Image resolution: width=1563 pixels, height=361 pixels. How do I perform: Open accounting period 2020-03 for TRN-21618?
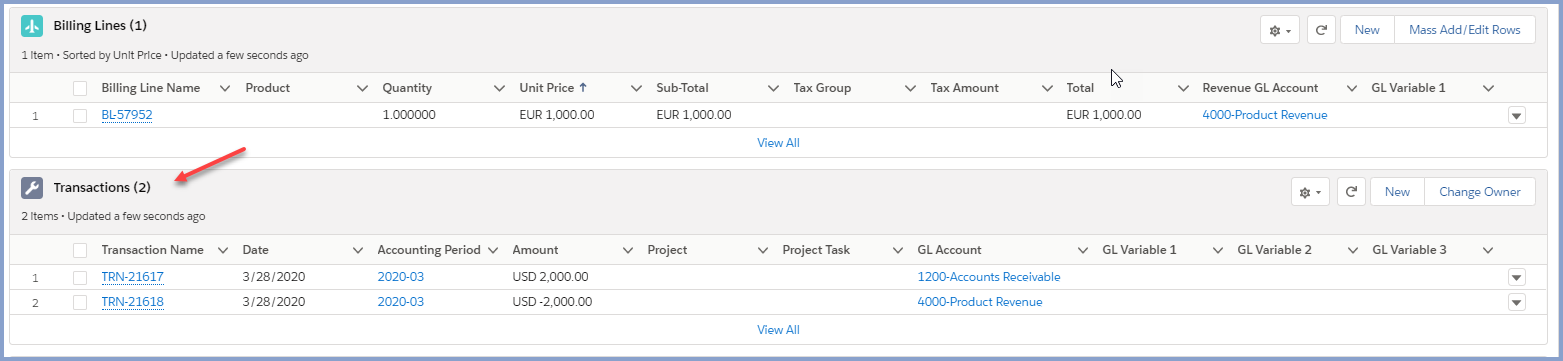pos(401,302)
